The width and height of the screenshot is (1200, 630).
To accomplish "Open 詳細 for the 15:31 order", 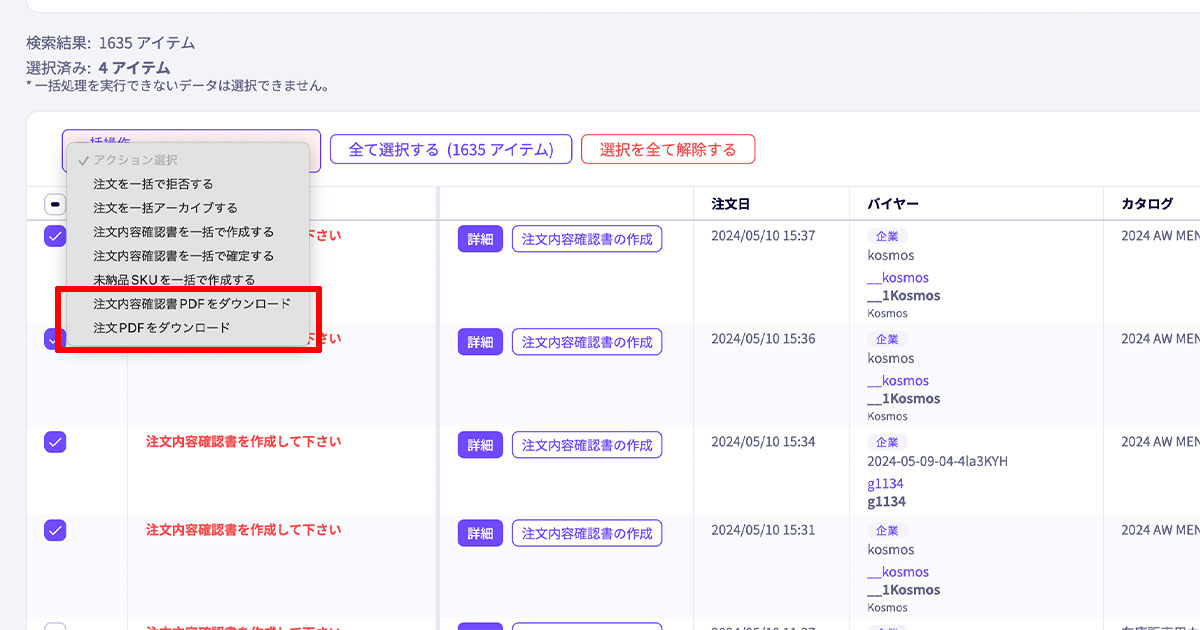I will pyautogui.click(x=481, y=533).
